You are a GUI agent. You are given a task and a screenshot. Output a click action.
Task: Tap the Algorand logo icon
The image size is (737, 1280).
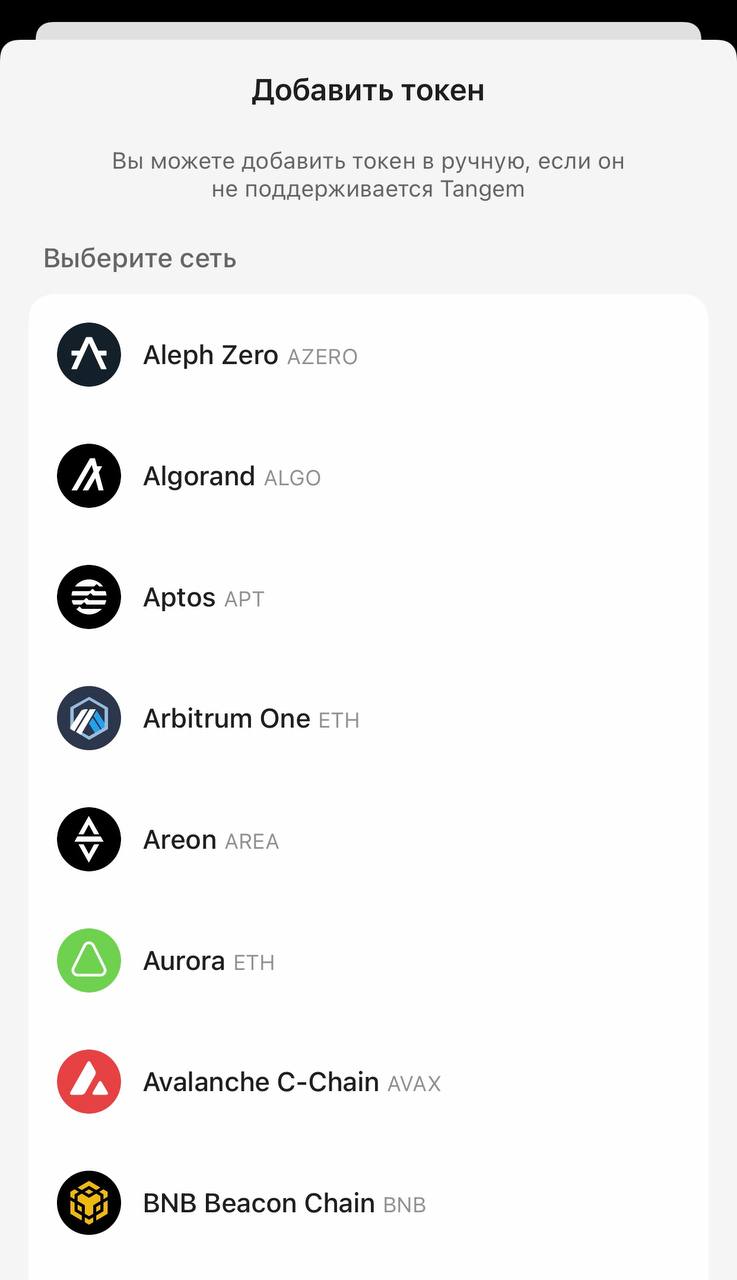pyautogui.click(x=89, y=476)
